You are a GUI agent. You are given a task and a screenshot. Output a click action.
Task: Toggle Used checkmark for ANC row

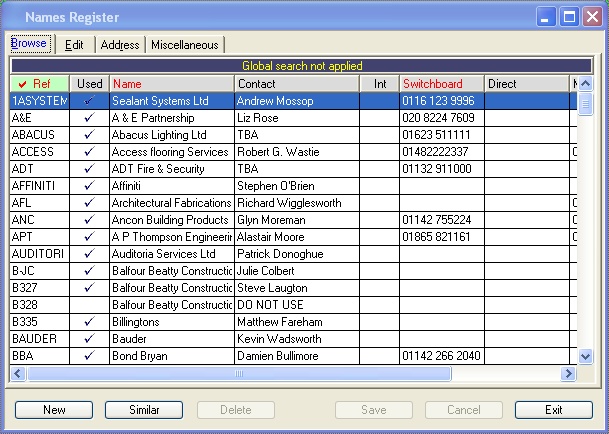coord(90,220)
